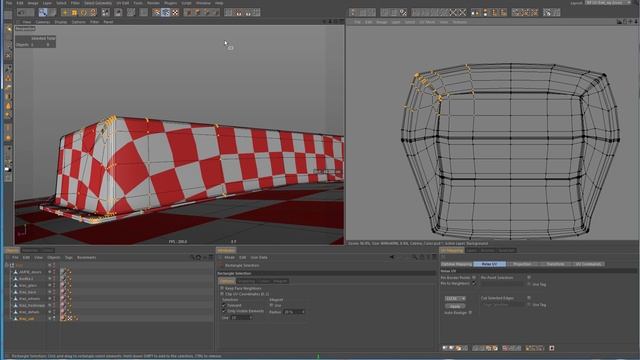Image resolution: width=640 pixels, height=360 pixels.
Task: Toggle Pin to Neighbors checkbox
Action: [x=474, y=283]
